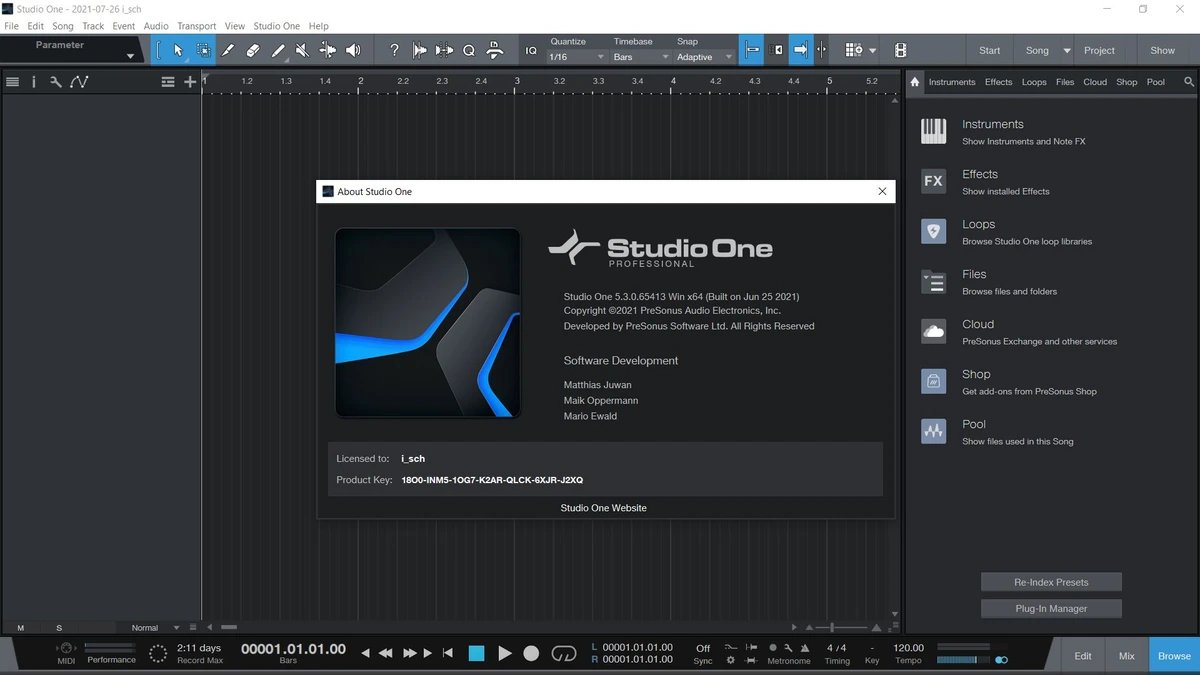Open the Event menu
The width and height of the screenshot is (1200, 675).
(x=124, y=26)
